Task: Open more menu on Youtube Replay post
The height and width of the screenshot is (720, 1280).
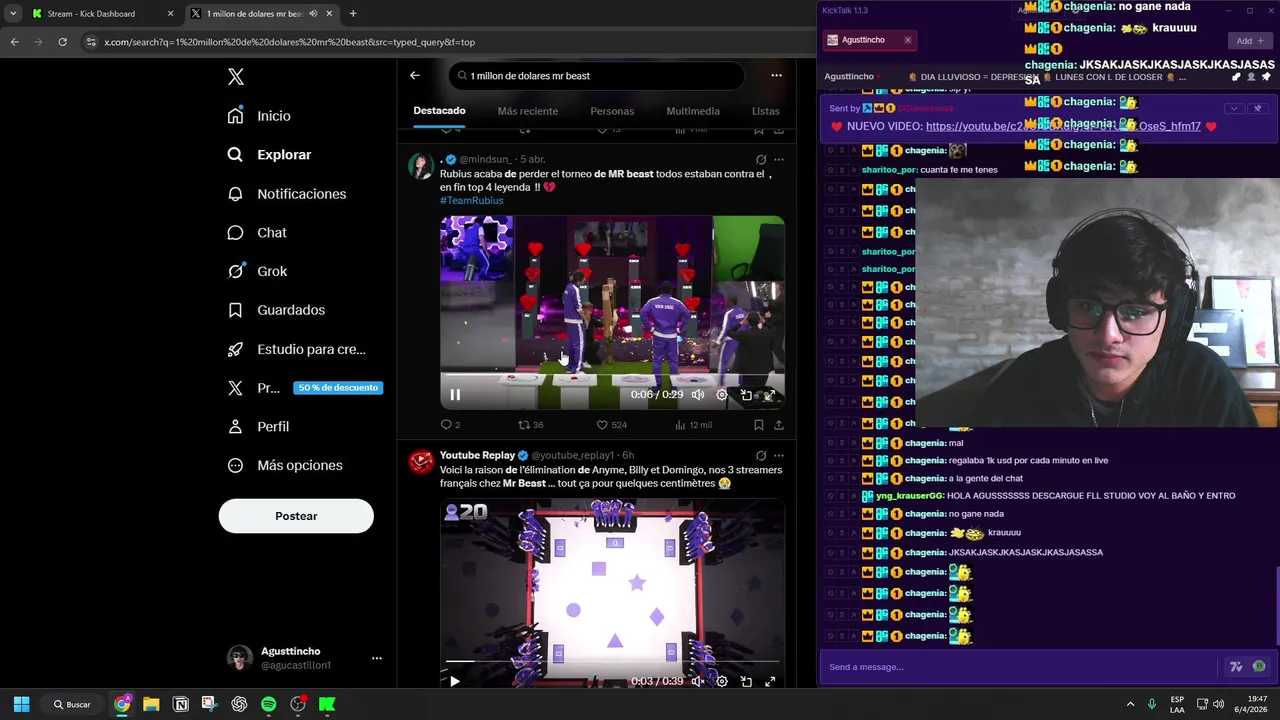Action: [779, 455]
